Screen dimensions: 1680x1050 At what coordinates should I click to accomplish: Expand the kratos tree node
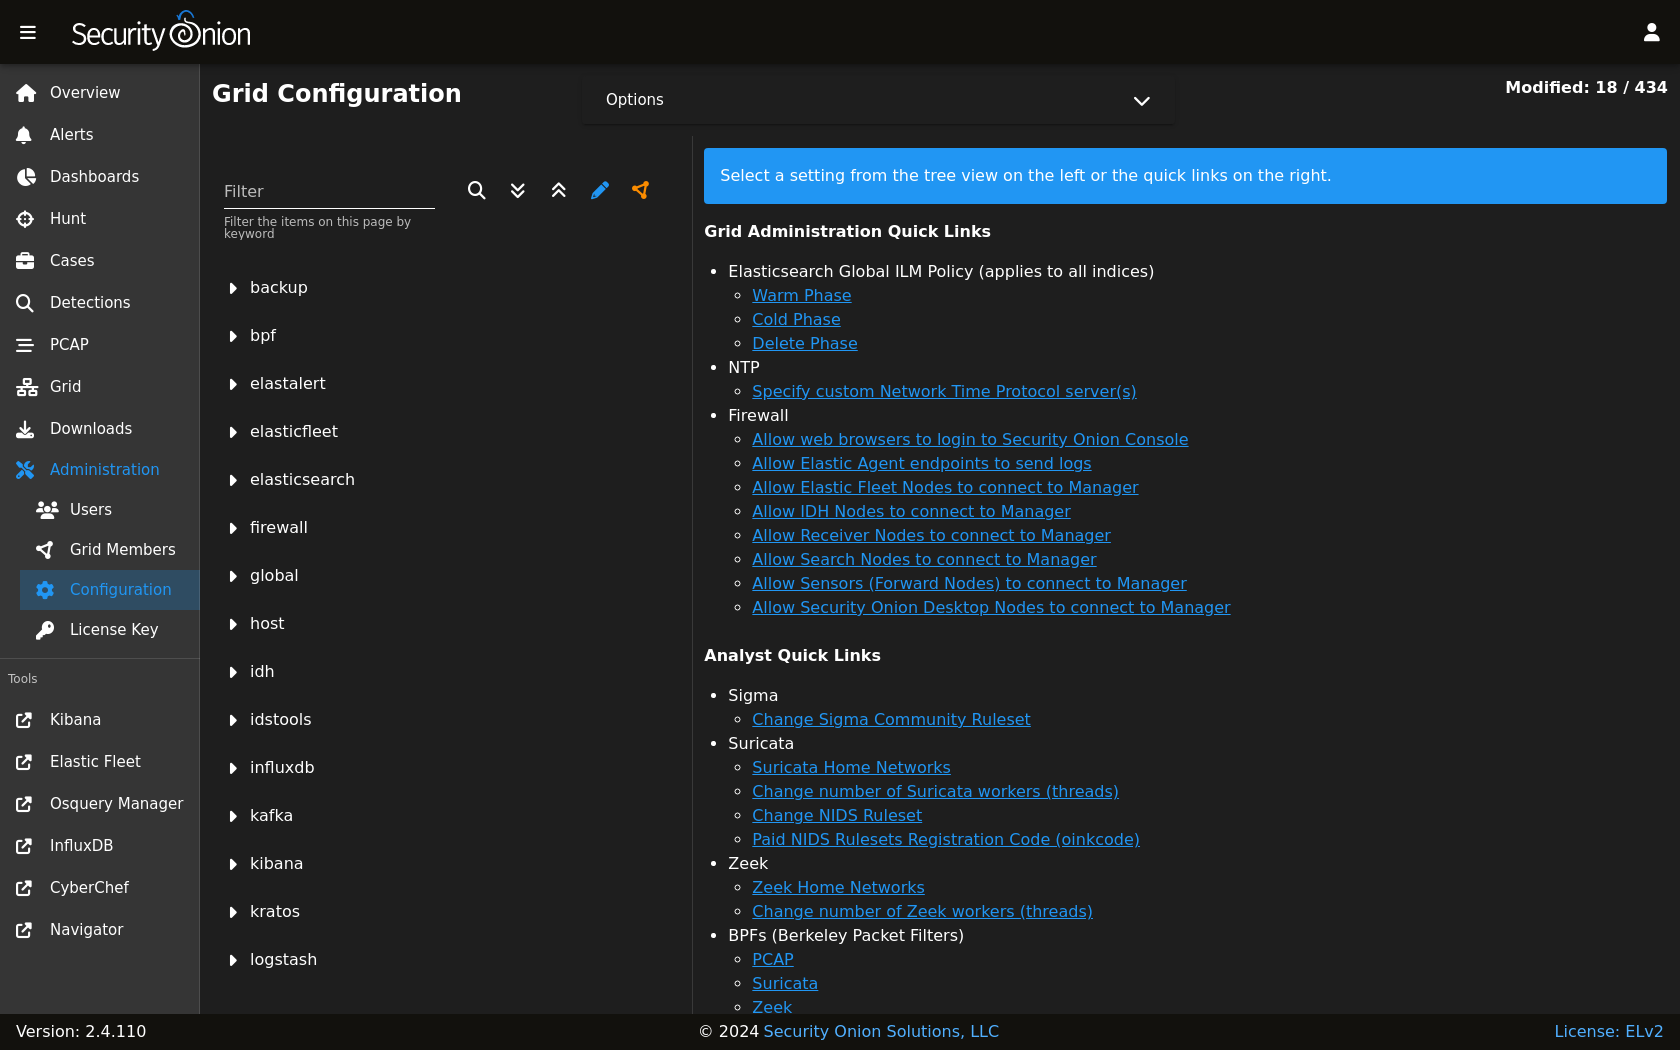233,912
